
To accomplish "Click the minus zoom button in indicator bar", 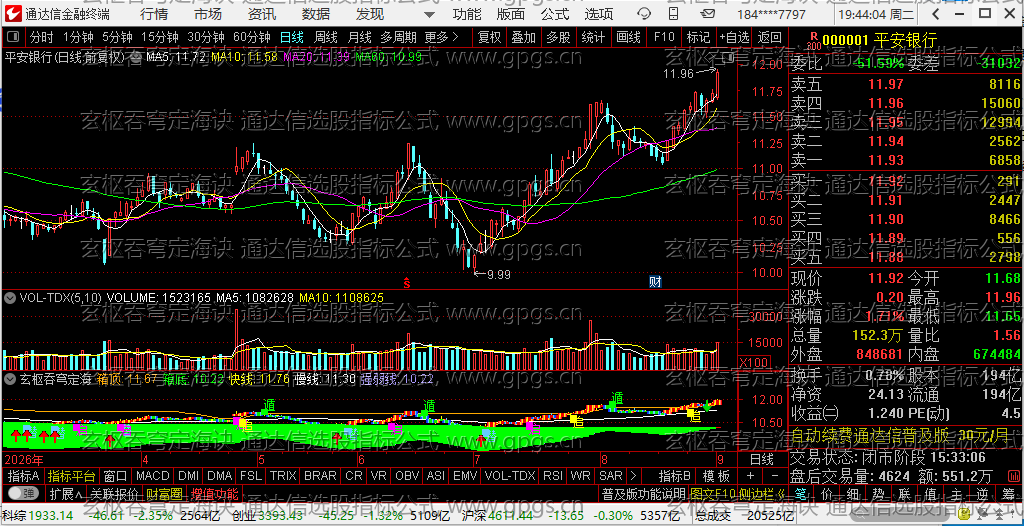I will [x=775, y=476].
